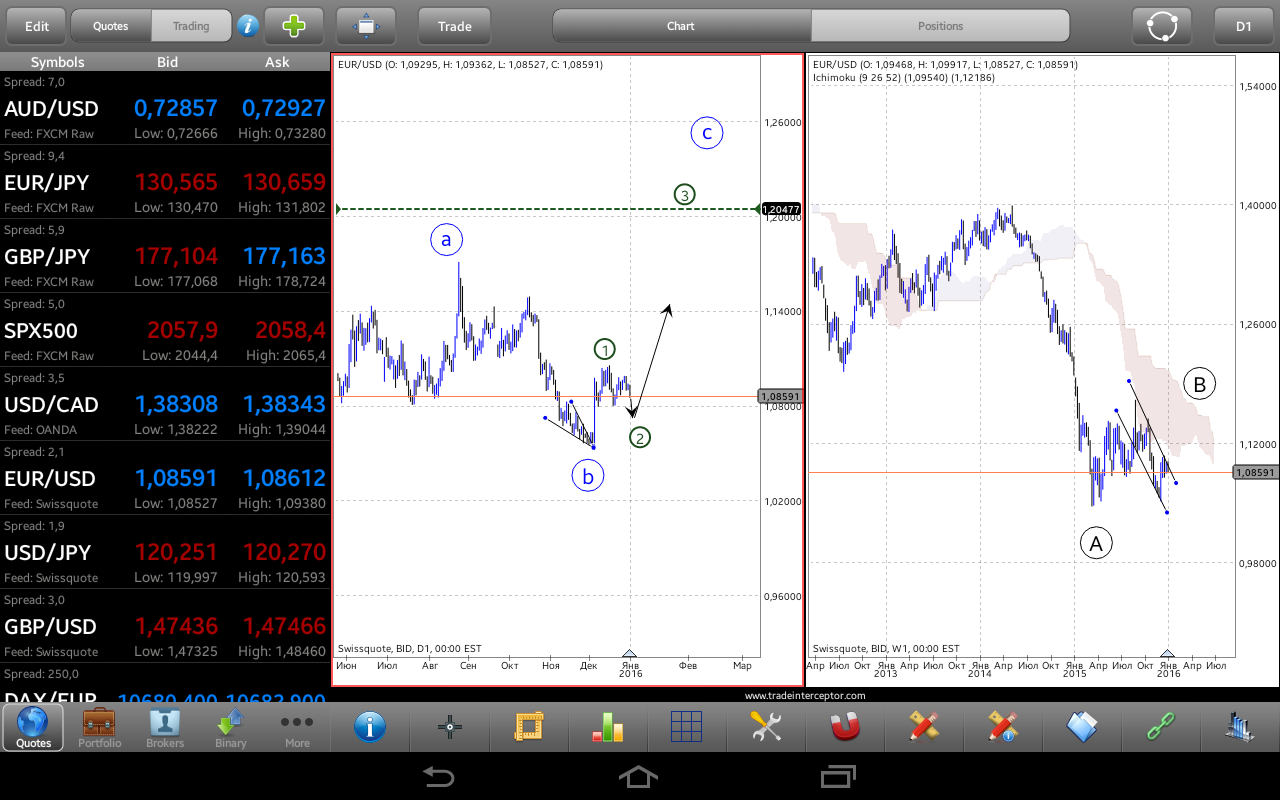Tap the circular refresh icon

tap(1162, 26)
